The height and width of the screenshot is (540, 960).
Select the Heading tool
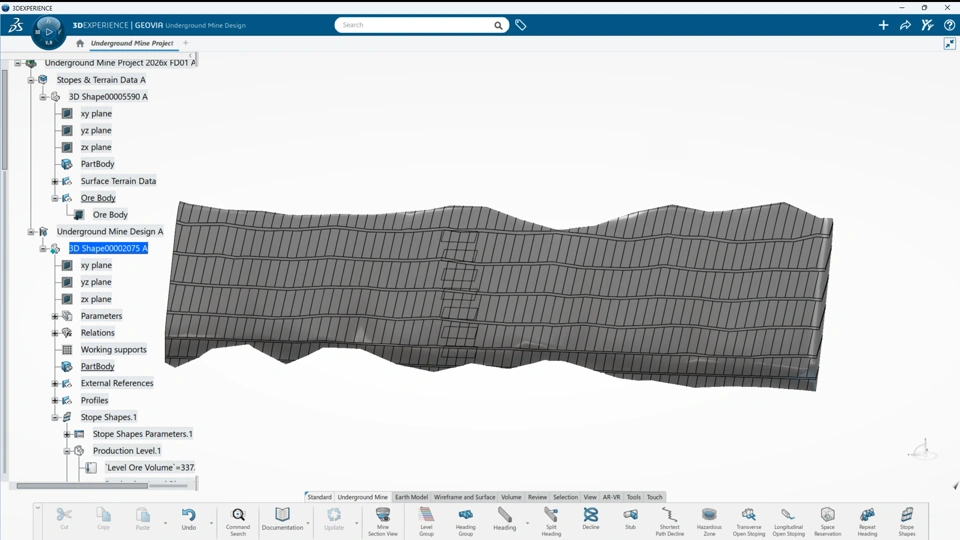(x=504, y=519)
